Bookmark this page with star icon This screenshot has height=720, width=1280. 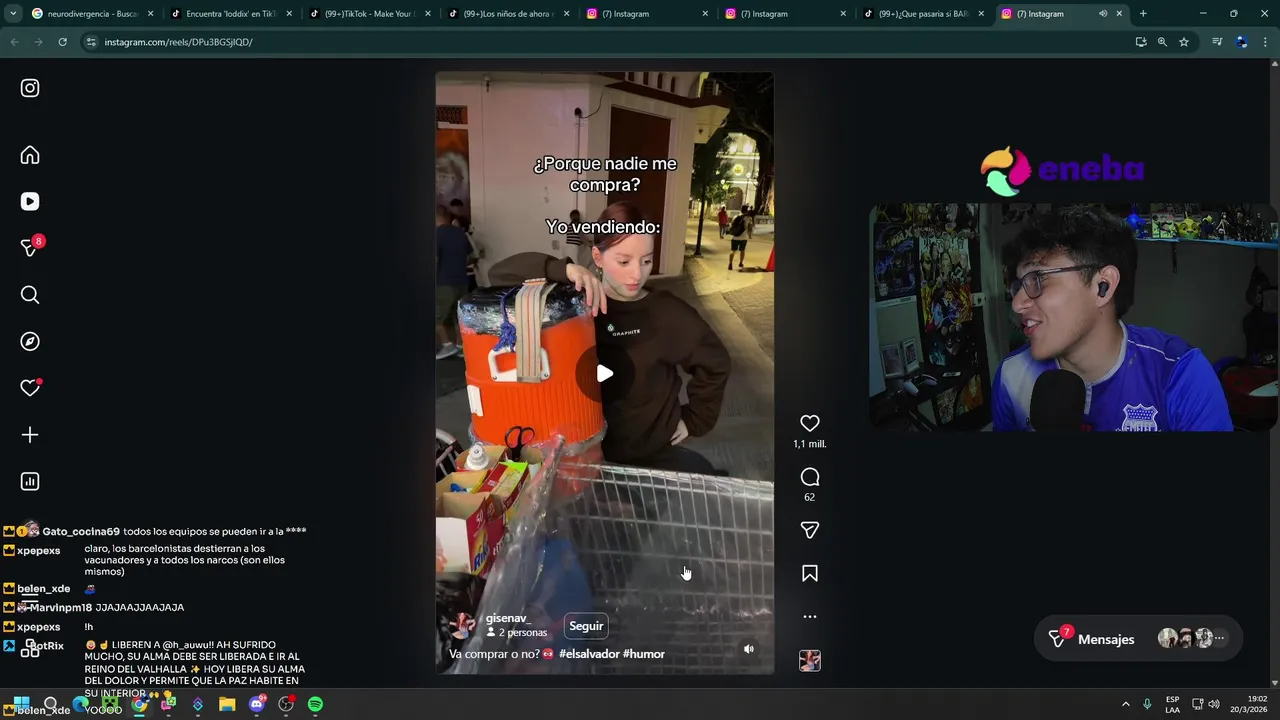click(1184, 42)
